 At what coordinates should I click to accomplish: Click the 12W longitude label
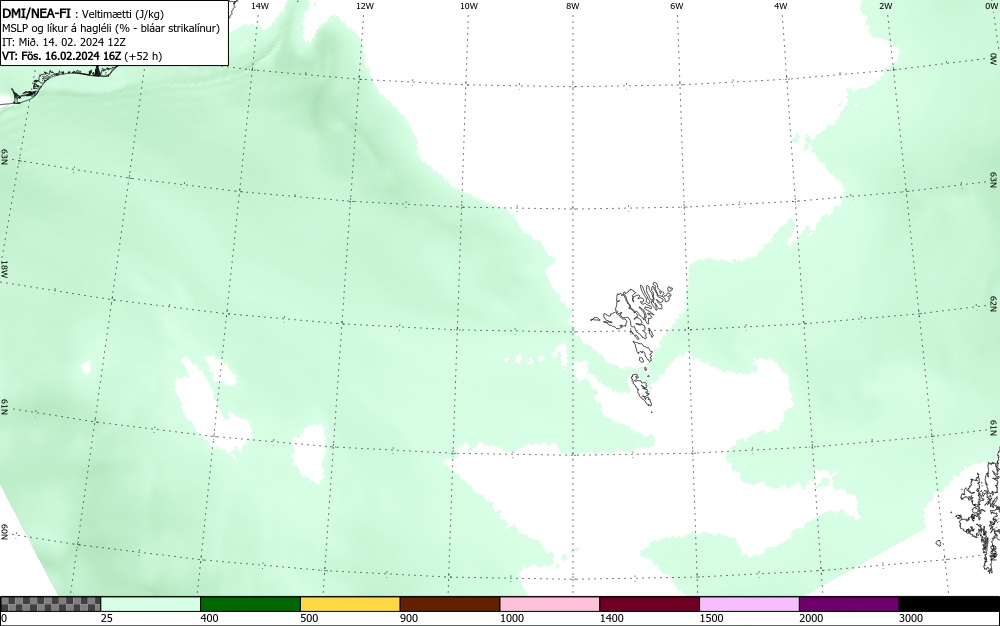click(x=365, y=6)
